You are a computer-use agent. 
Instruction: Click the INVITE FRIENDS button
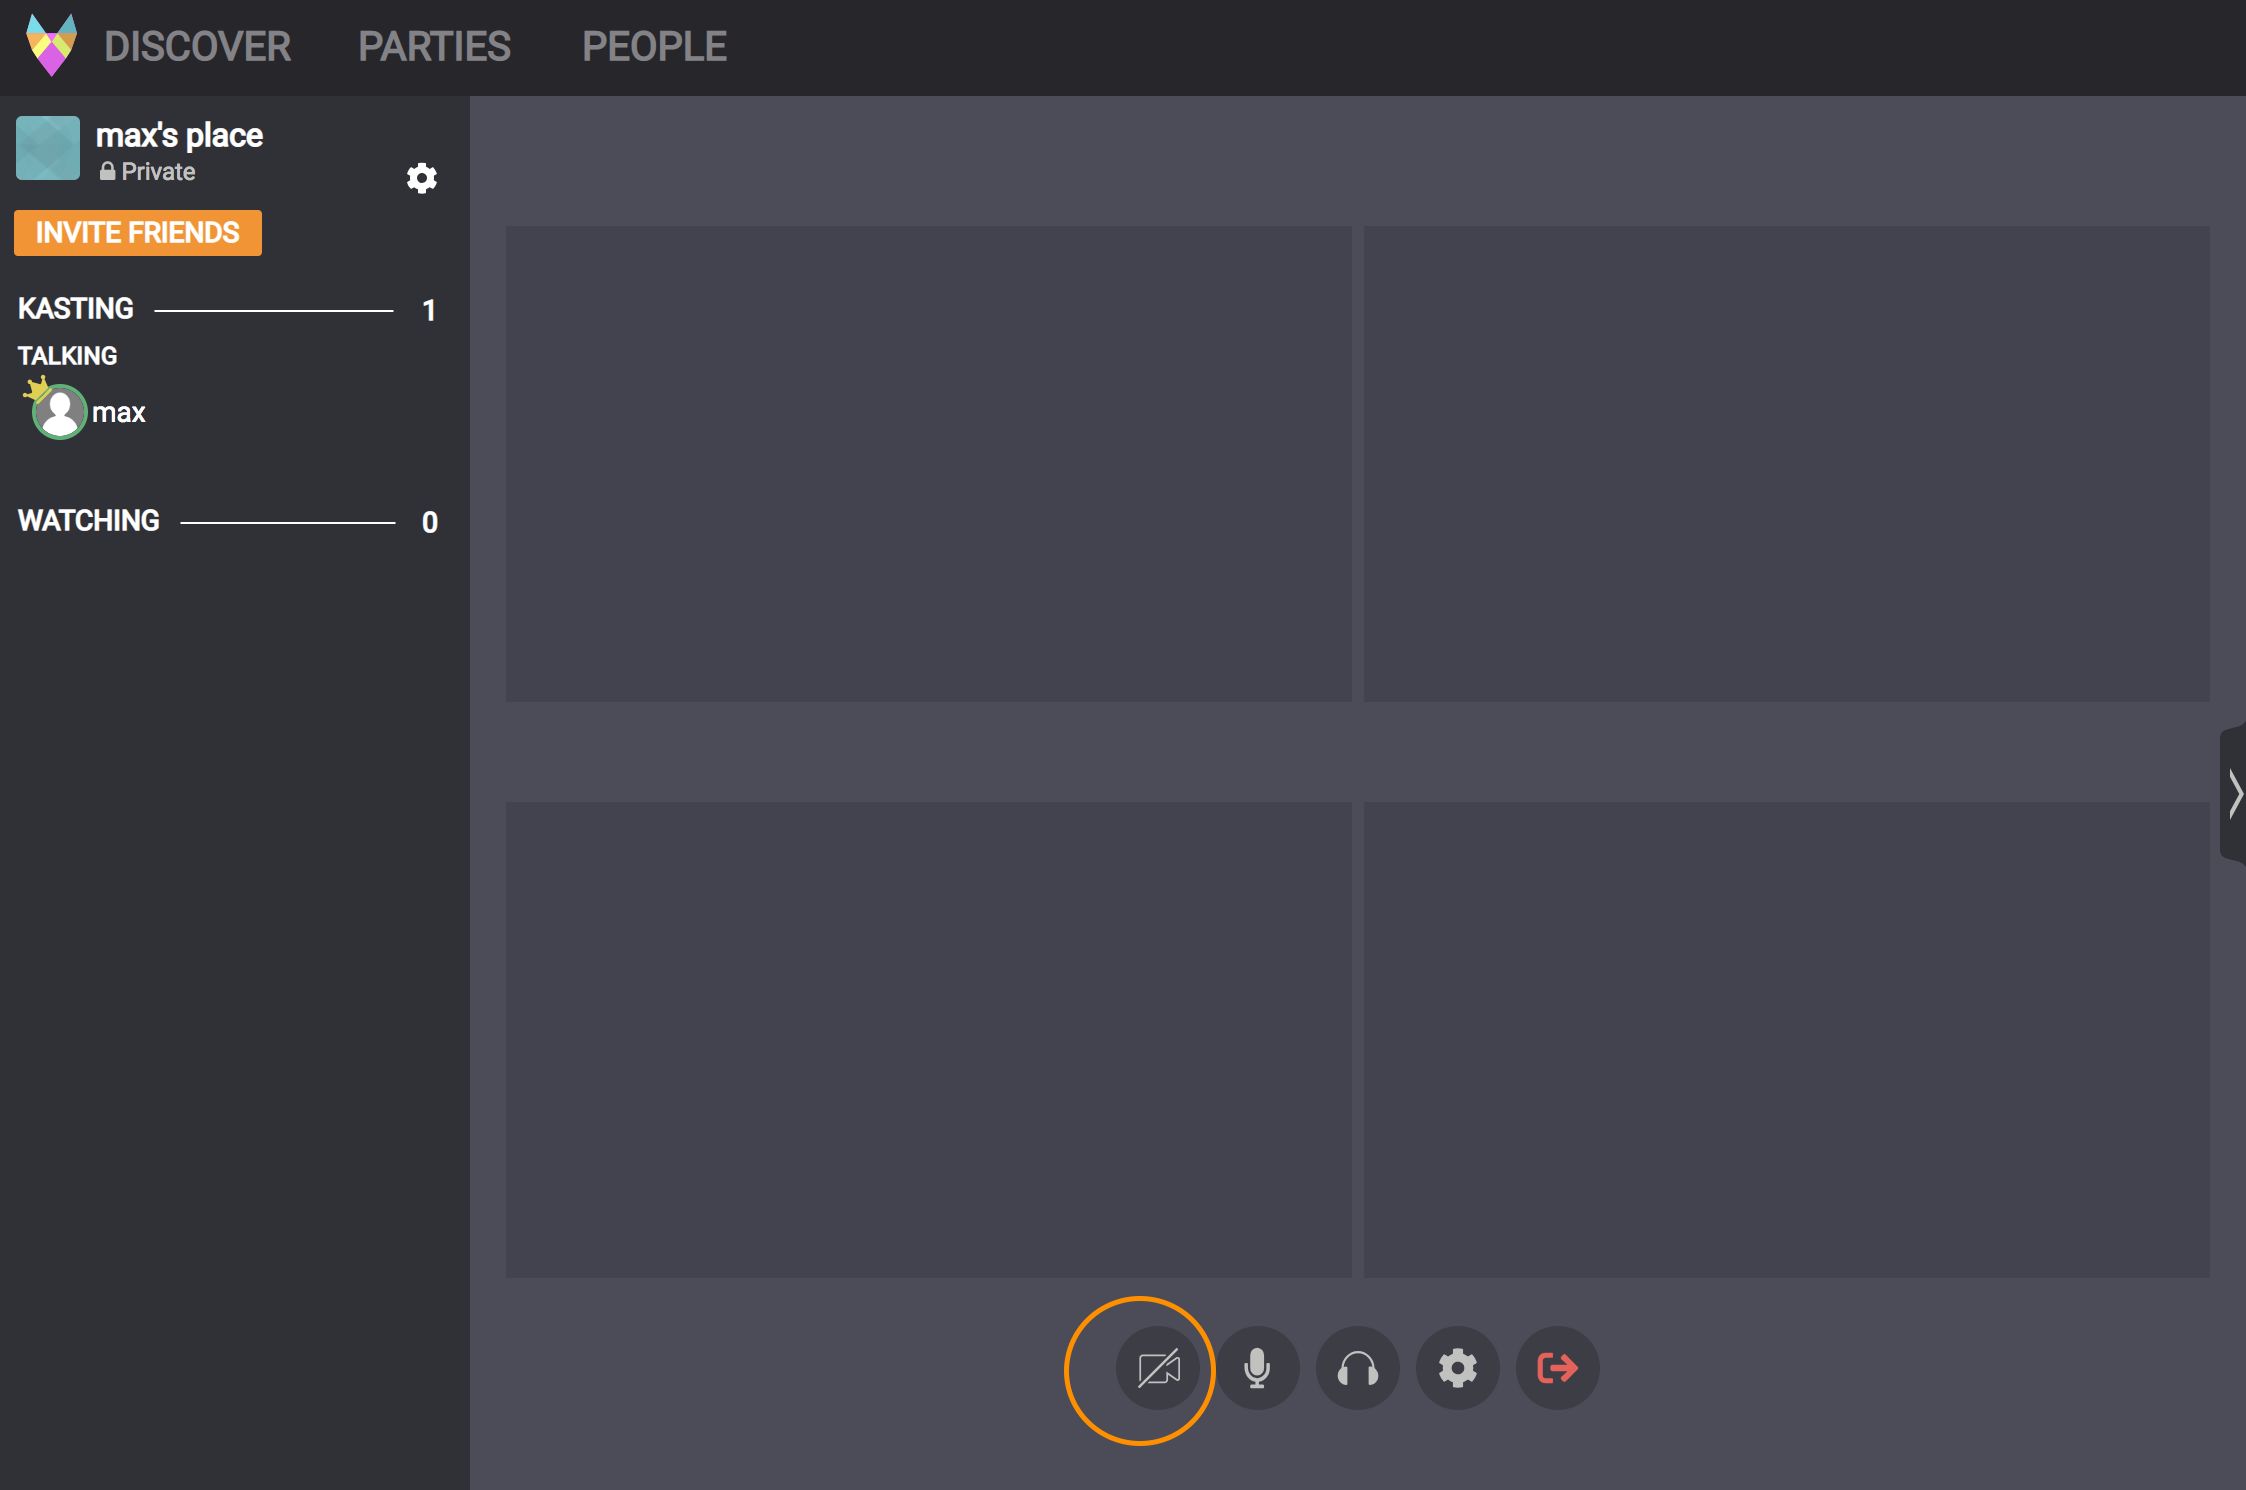(138, 233)
